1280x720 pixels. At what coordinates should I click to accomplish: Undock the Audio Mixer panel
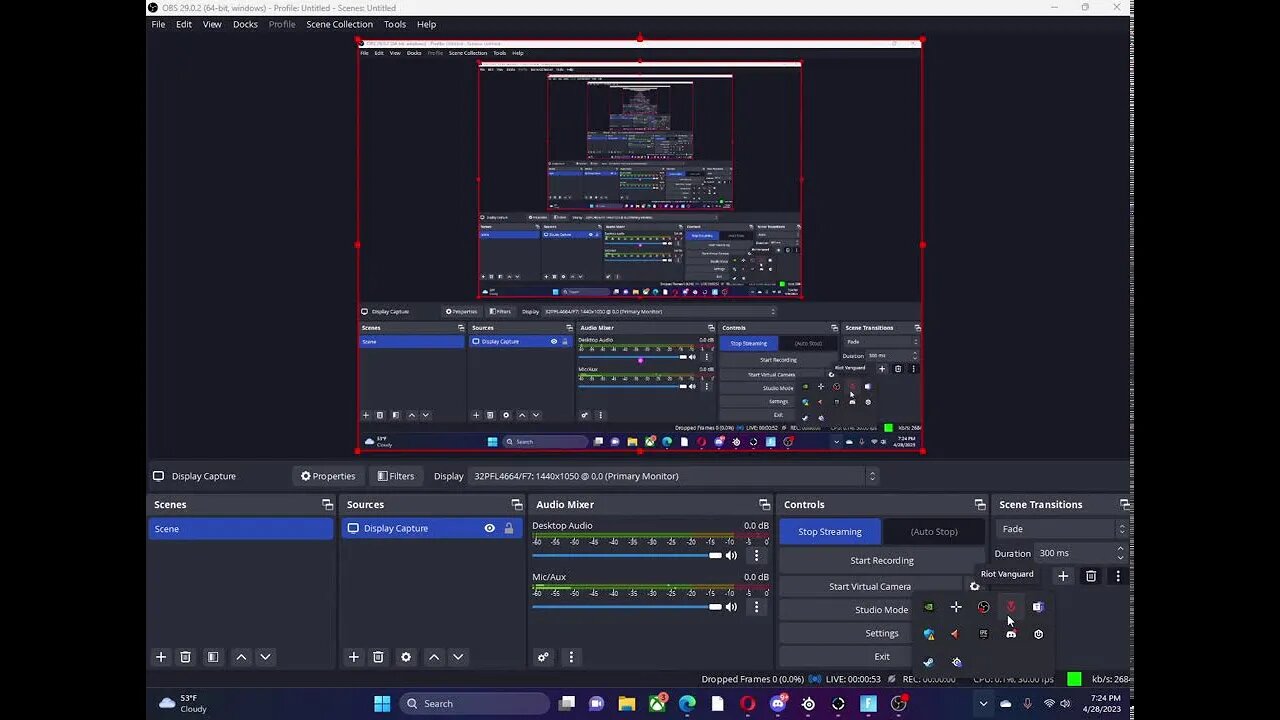765,505
